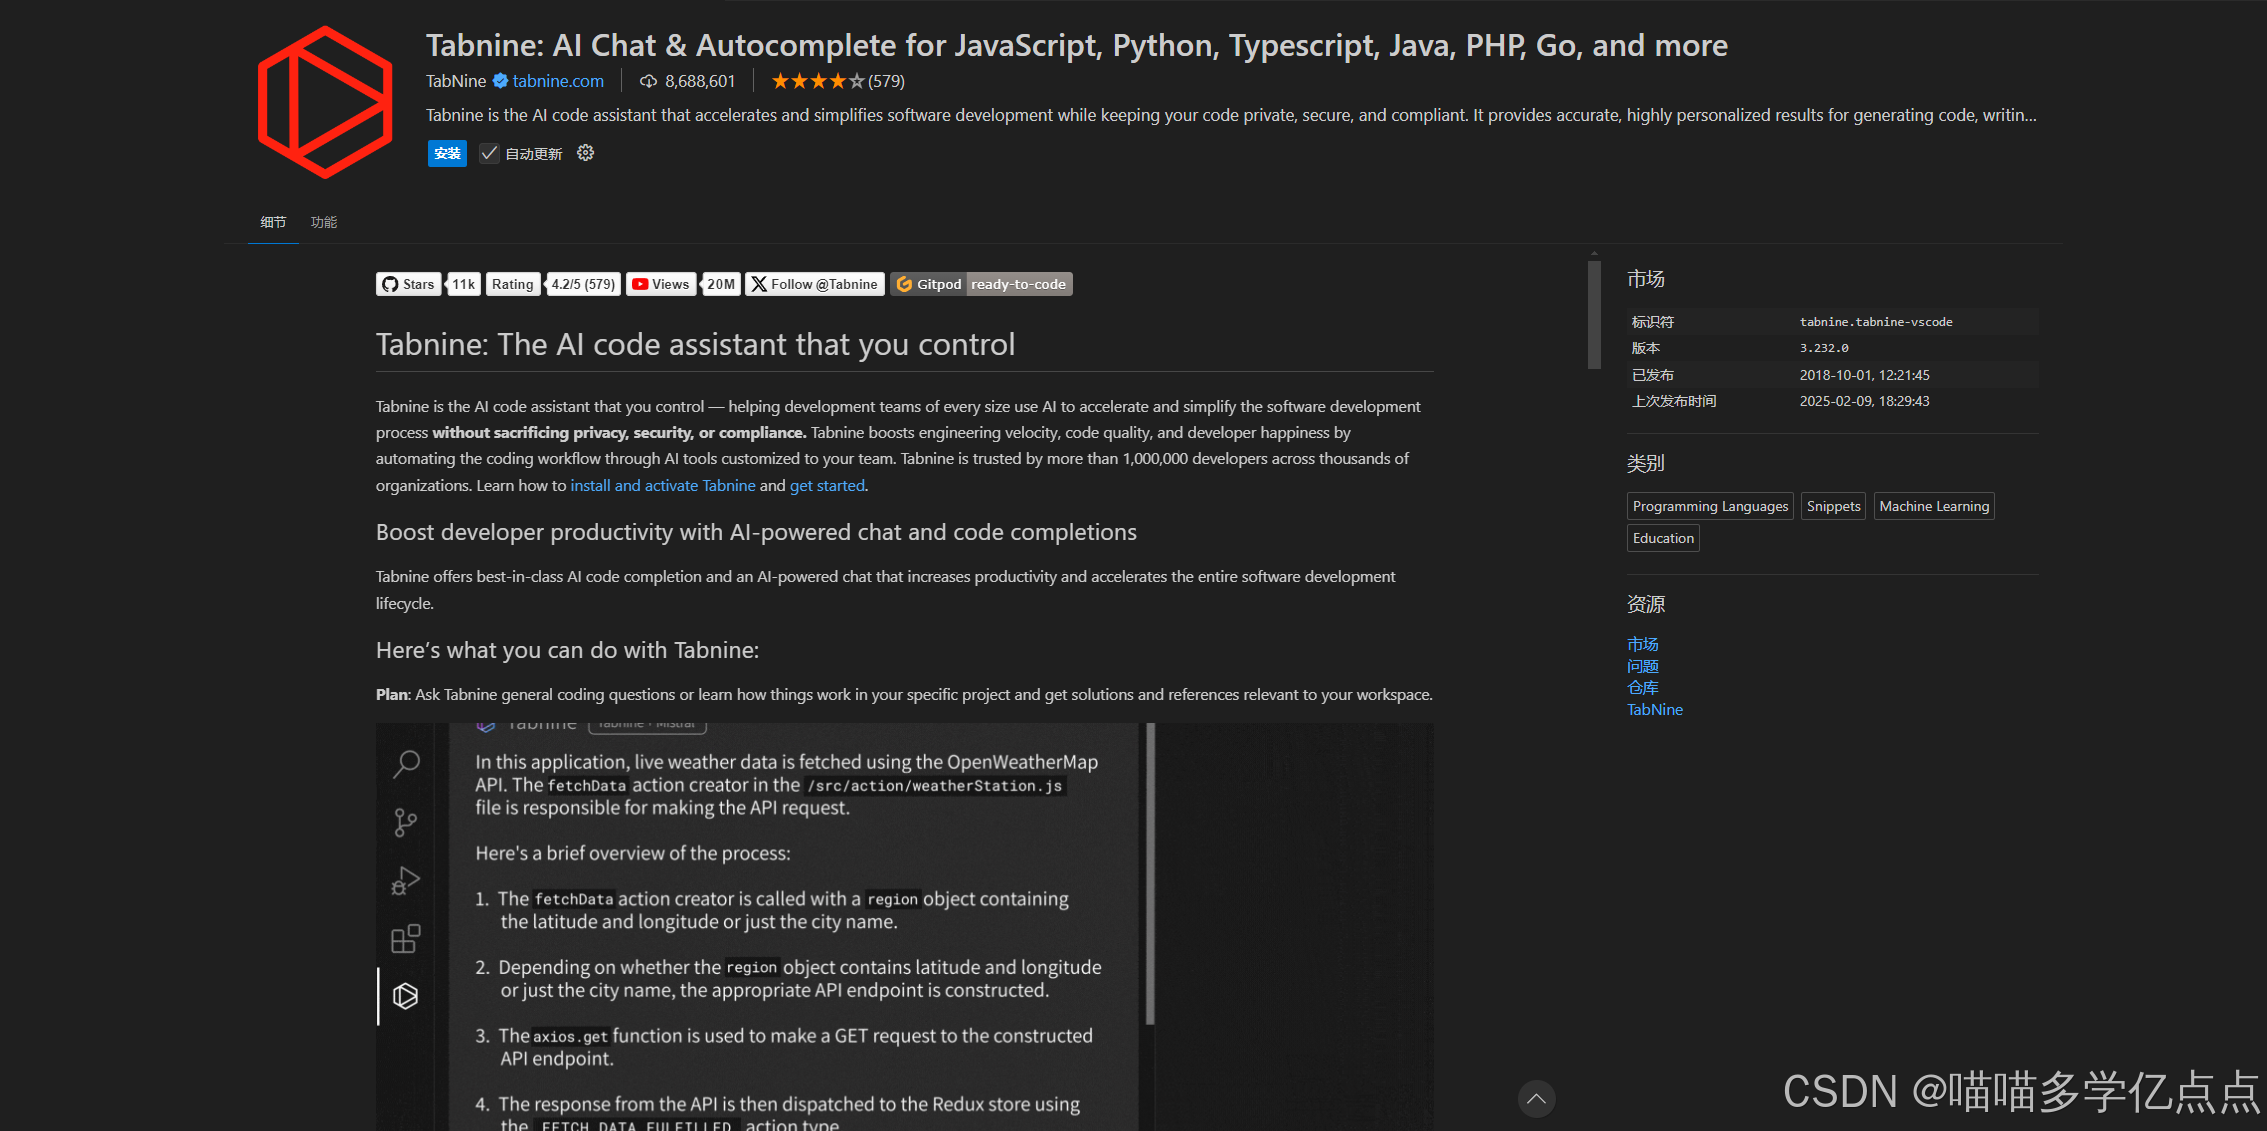Select the Snippets category tag
The image size is (2267, 1131).
tap(1833, 506)
